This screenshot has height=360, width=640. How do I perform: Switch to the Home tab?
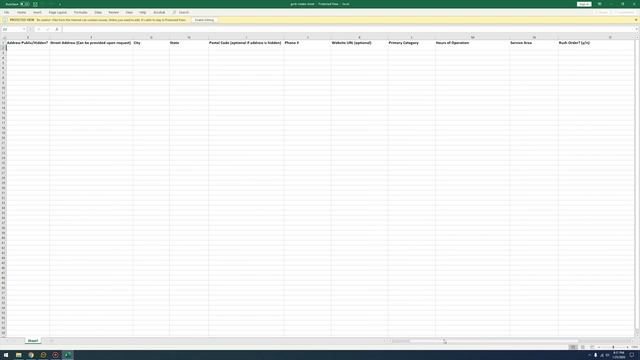(21, 13)
